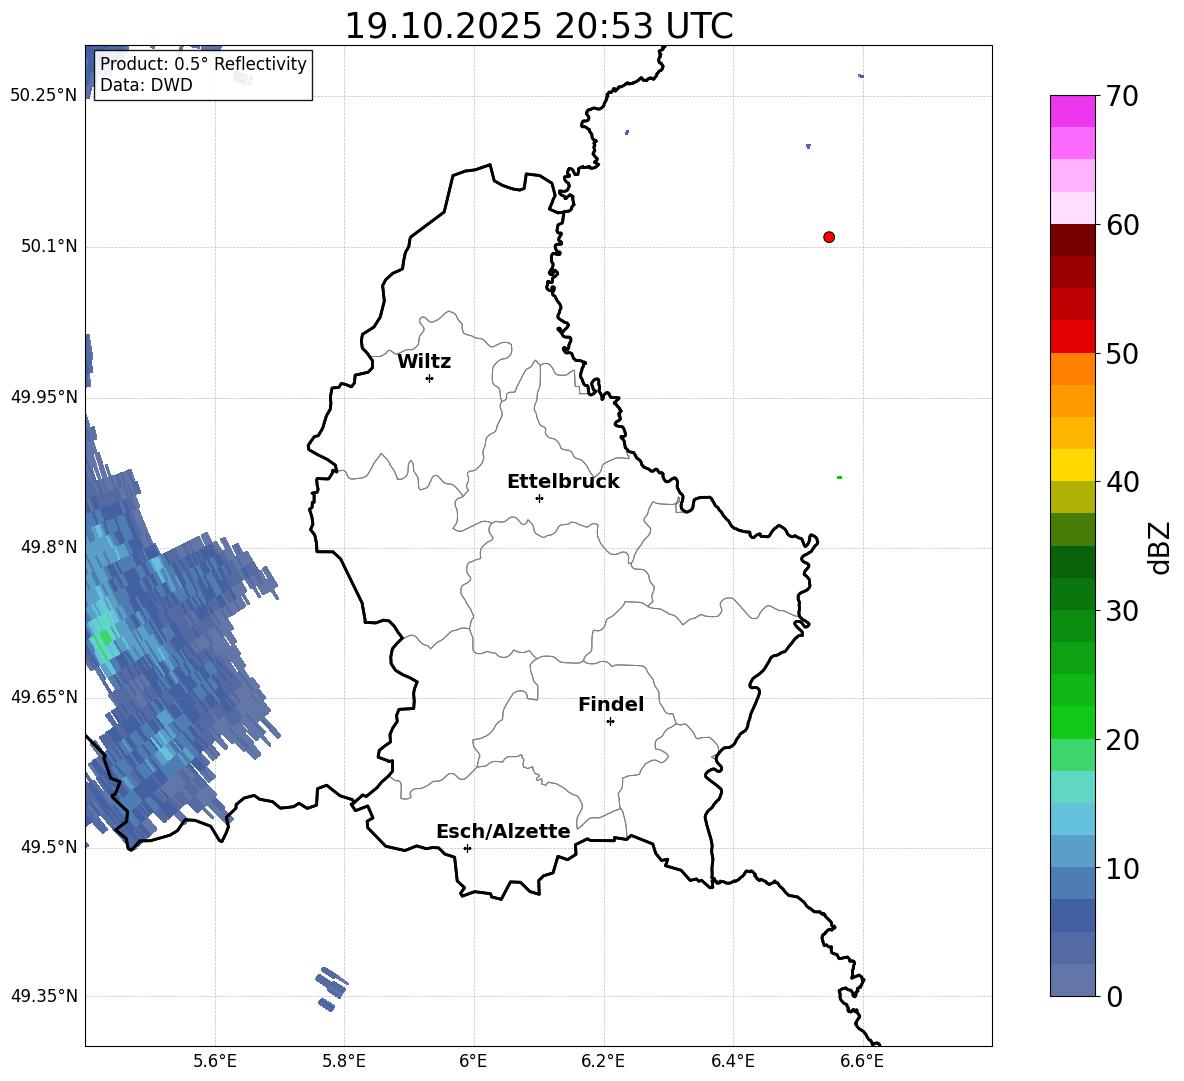Click the red radar site marker dot
This screenshot has height=1081, width=1184.
click(828, 237)
